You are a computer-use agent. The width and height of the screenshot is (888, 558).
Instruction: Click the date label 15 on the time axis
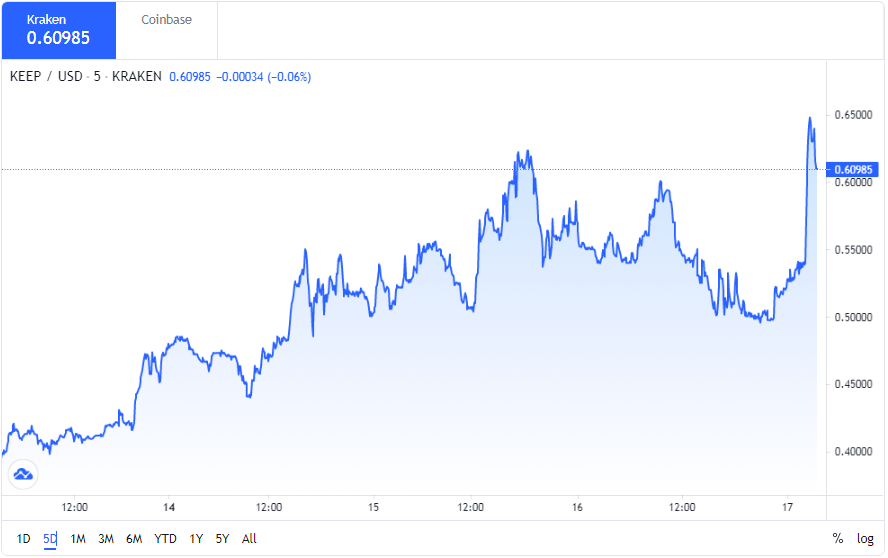tap(373, 507)
